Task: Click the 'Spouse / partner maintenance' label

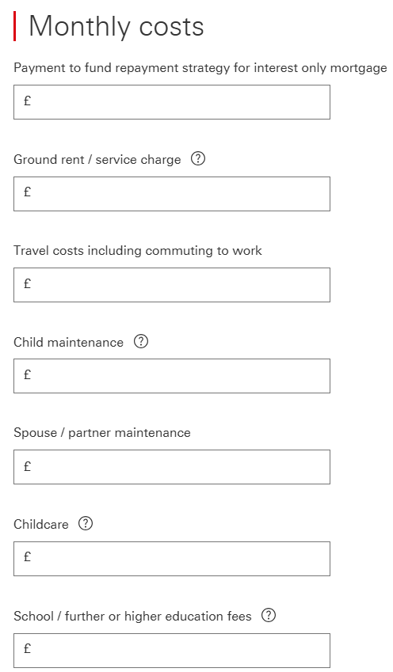Action: (102, 432)
